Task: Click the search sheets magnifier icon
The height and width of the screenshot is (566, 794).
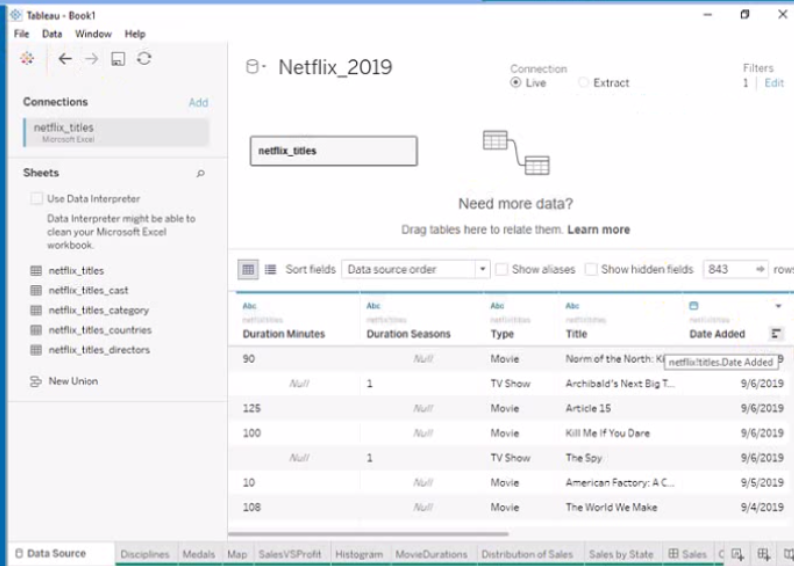Action: pos(200,174)
